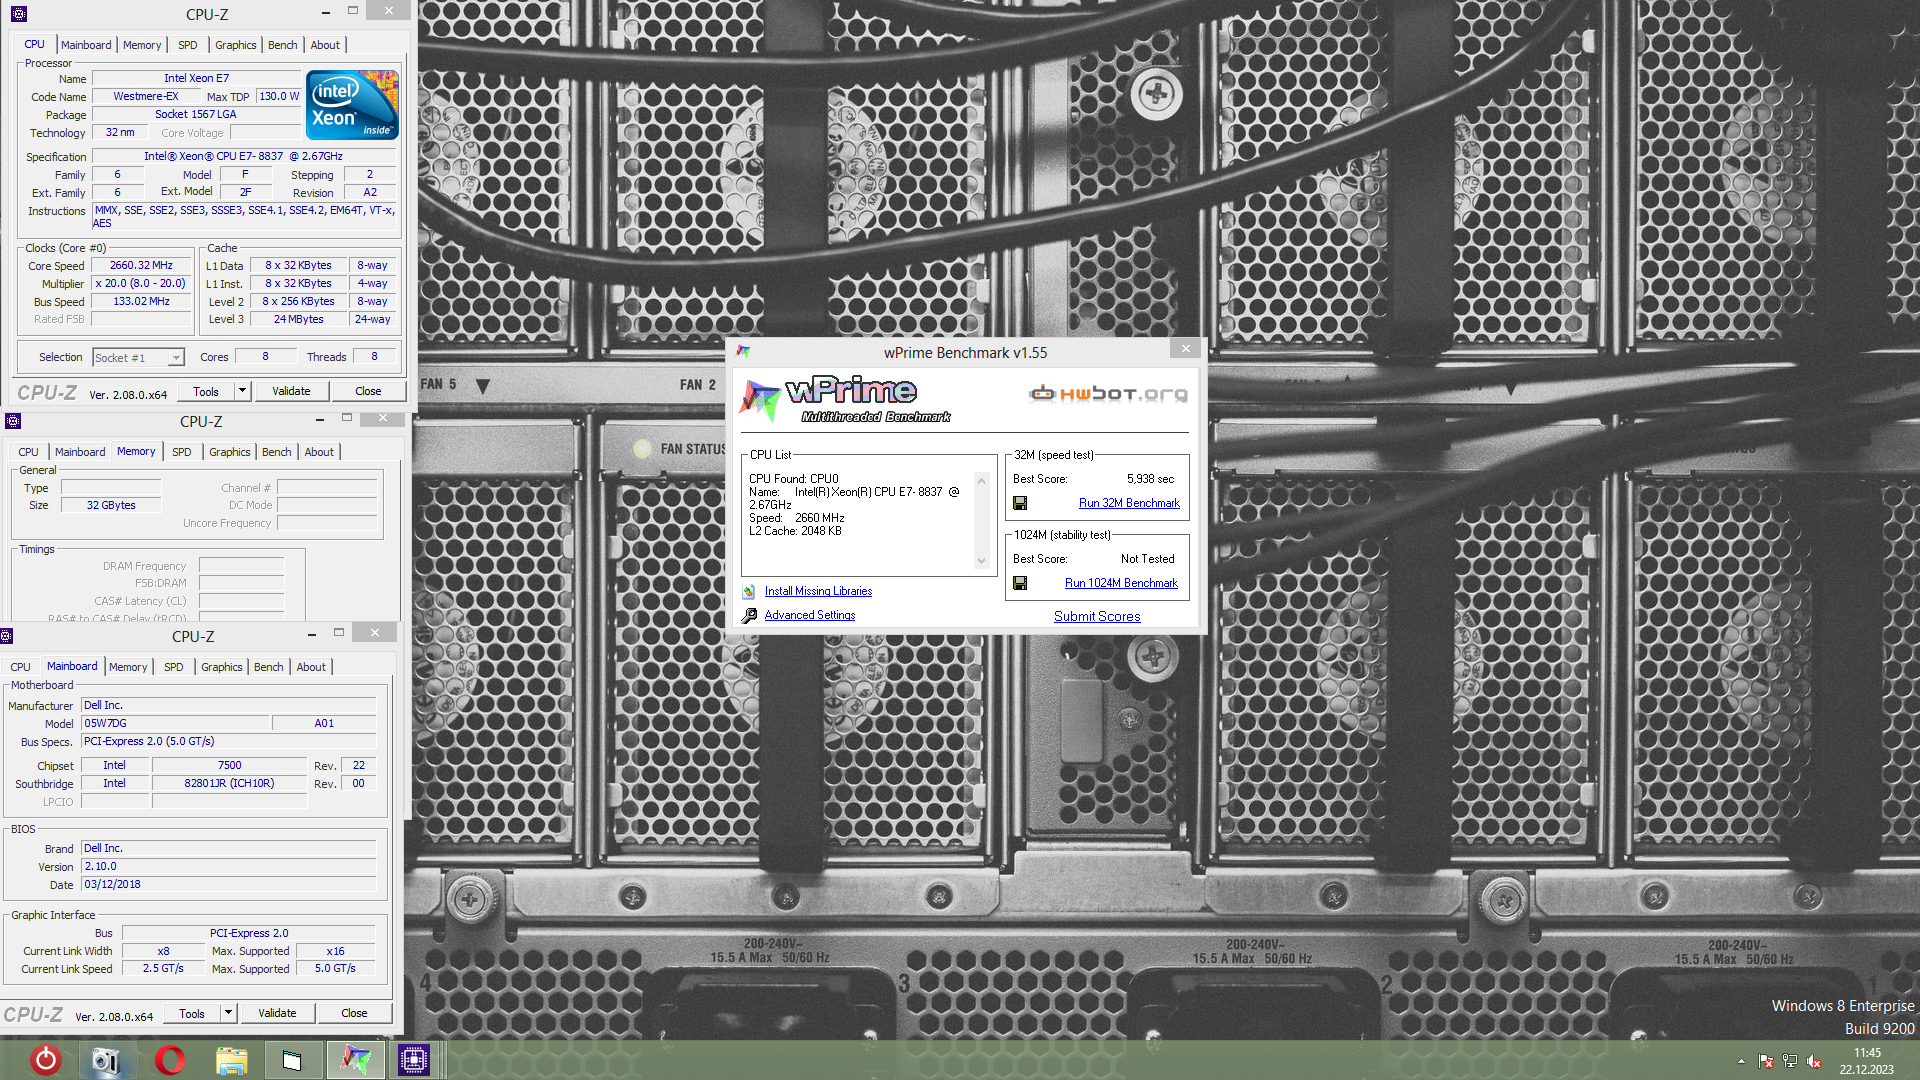
Task: Switch to Mainboard tab in top CPU-Z
Action: pyautogui.click(x=86, y=45)
